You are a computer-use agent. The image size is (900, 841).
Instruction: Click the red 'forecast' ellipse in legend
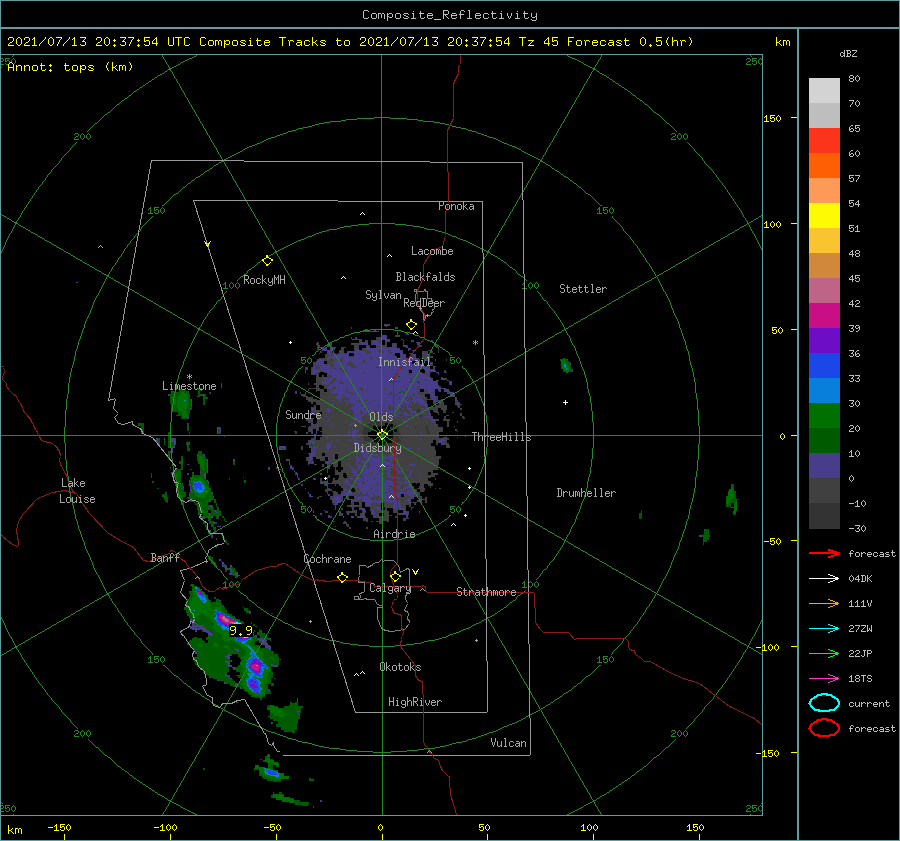click(x=824, y=728)
